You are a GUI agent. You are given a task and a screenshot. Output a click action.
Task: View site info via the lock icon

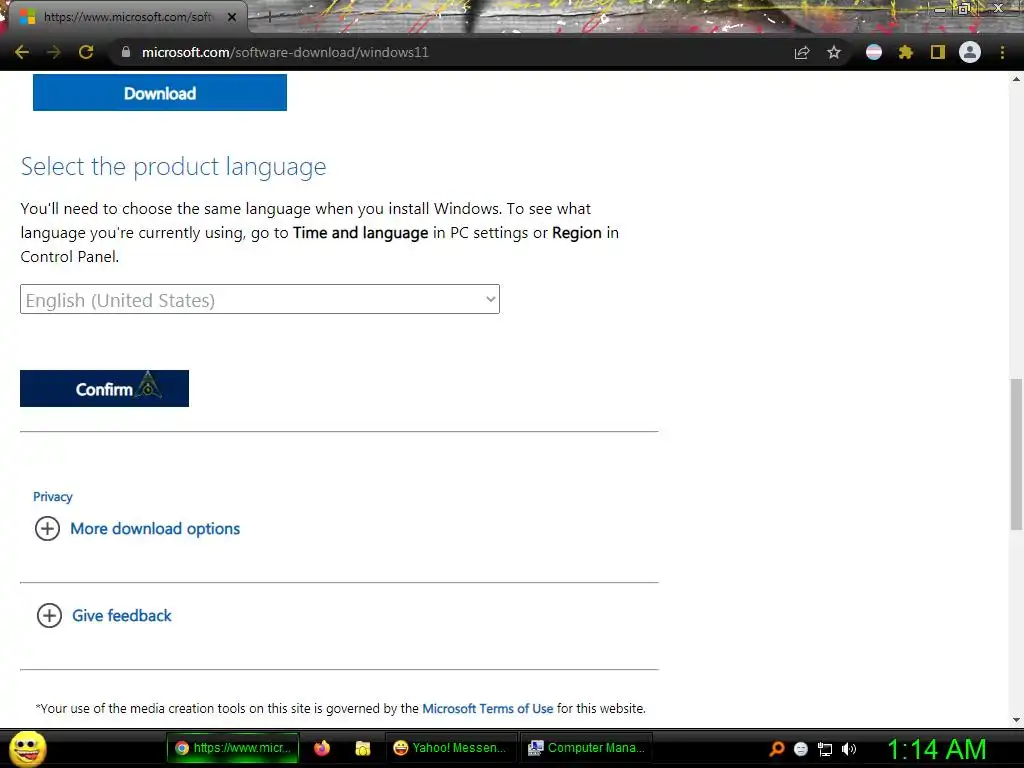pyautogui.click(x=126, y=52)
